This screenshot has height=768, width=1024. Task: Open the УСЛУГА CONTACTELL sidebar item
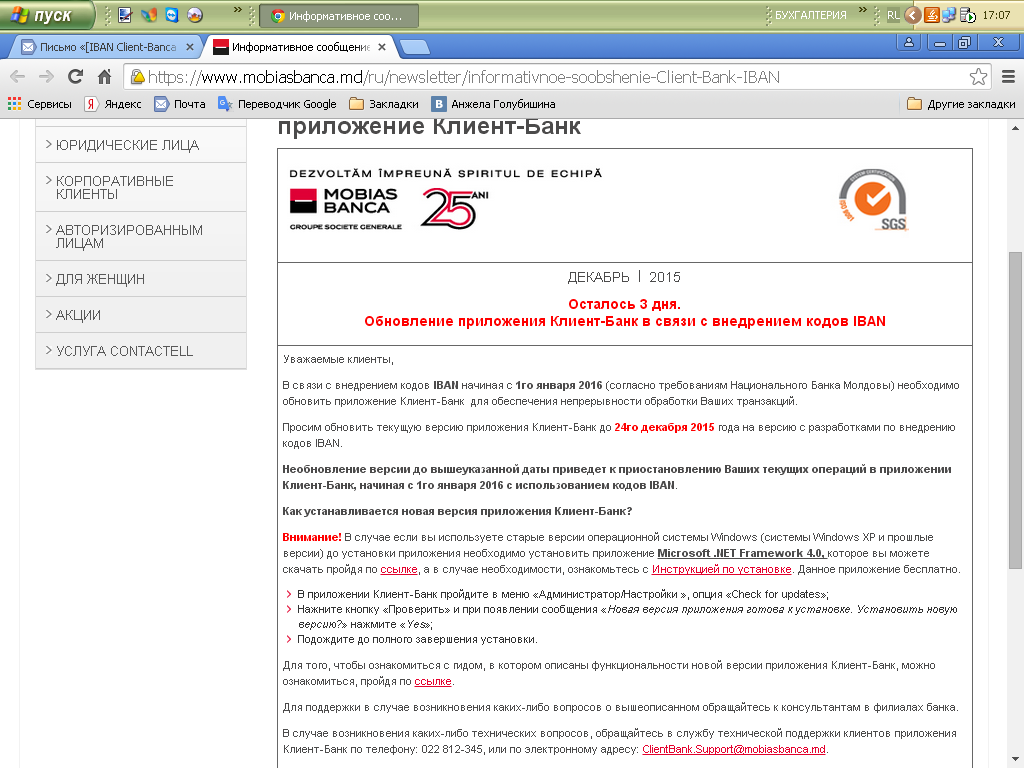point(141,351)
